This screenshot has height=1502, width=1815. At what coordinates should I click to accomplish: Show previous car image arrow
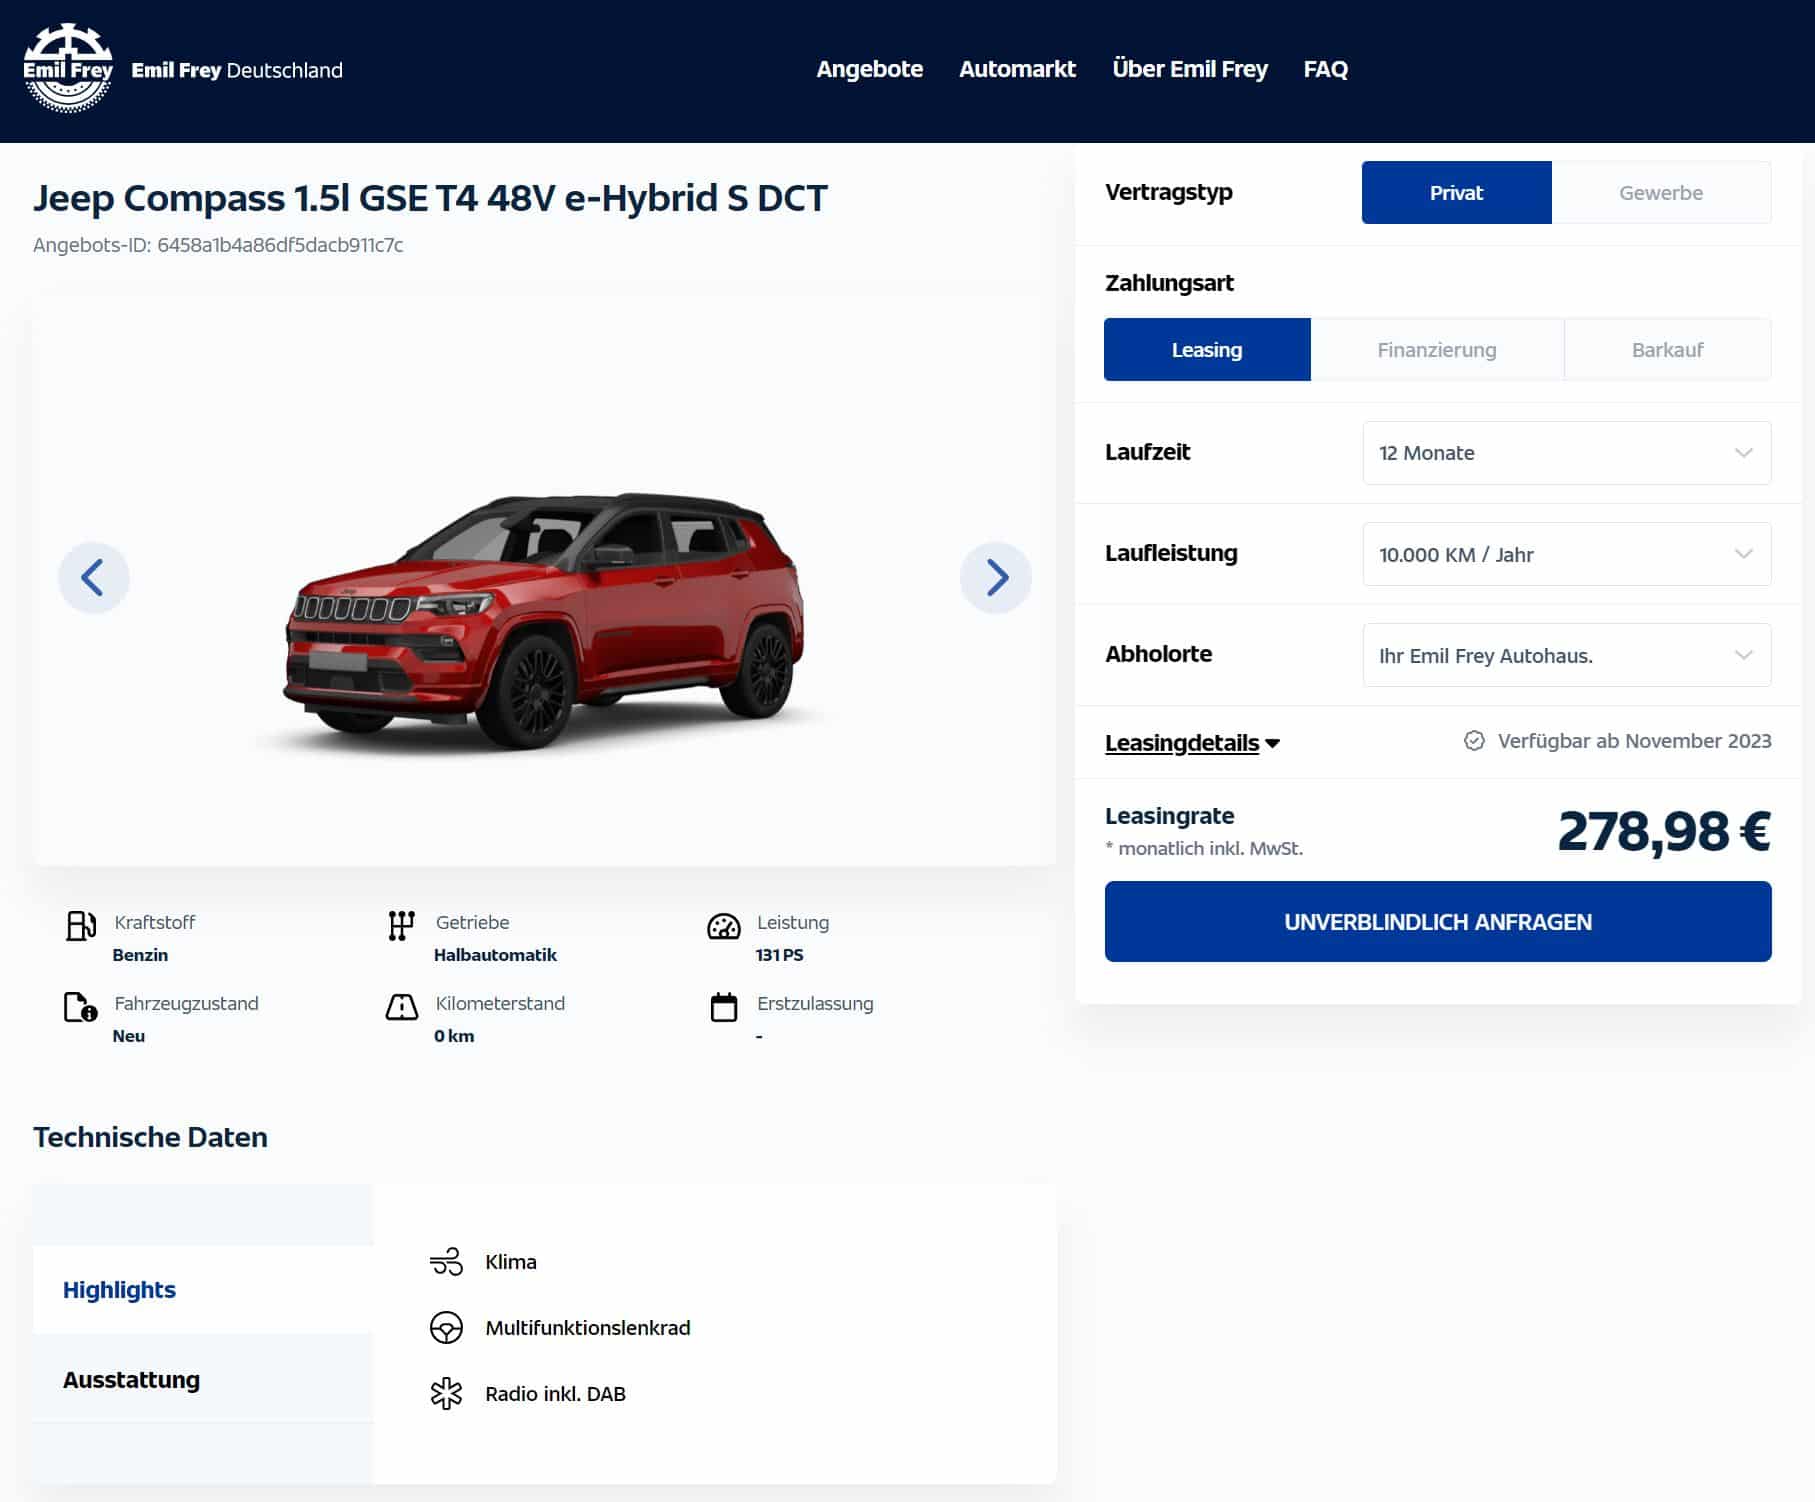[x=93, y=577]
